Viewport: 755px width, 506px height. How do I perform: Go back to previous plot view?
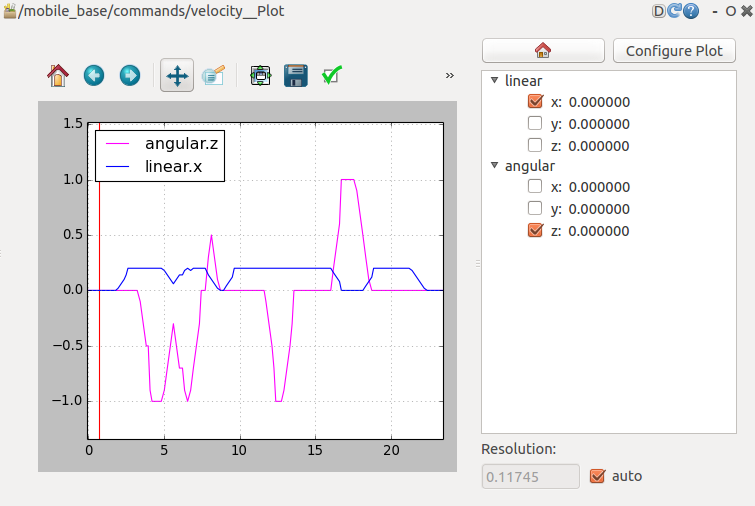[x=94, y=75]
